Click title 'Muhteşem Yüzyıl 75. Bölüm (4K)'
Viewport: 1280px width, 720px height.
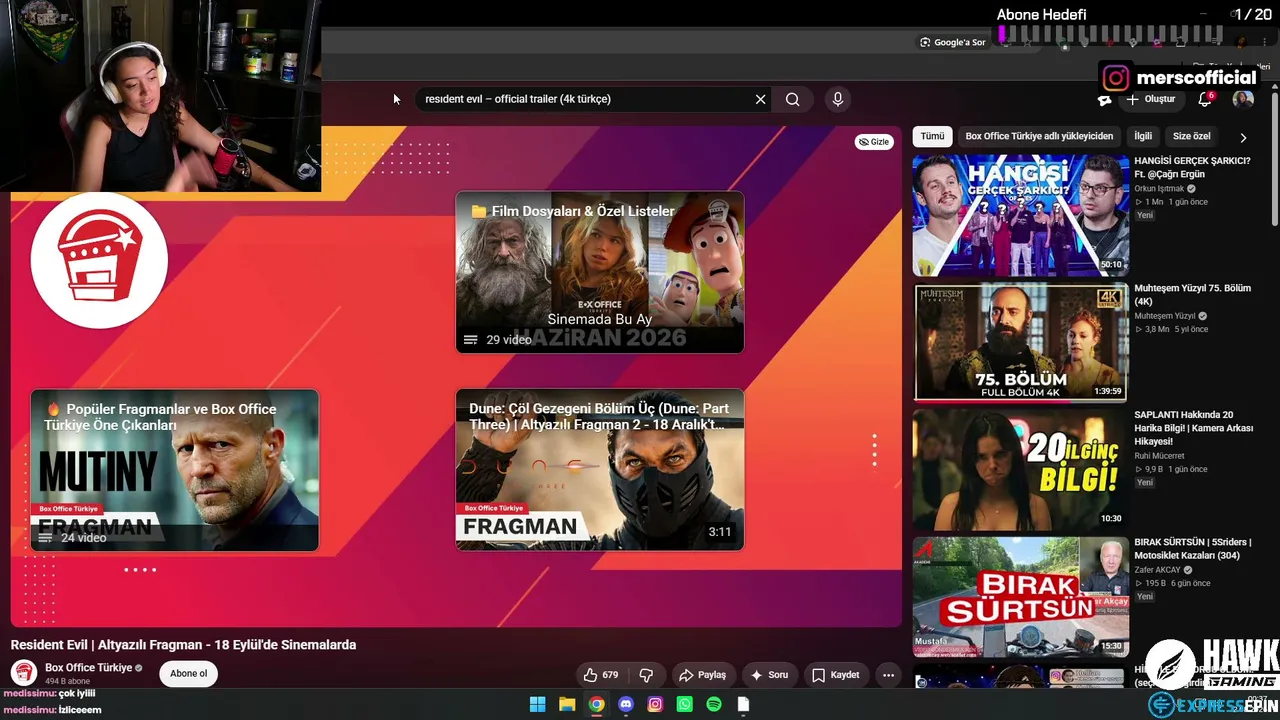point(1192,294)
